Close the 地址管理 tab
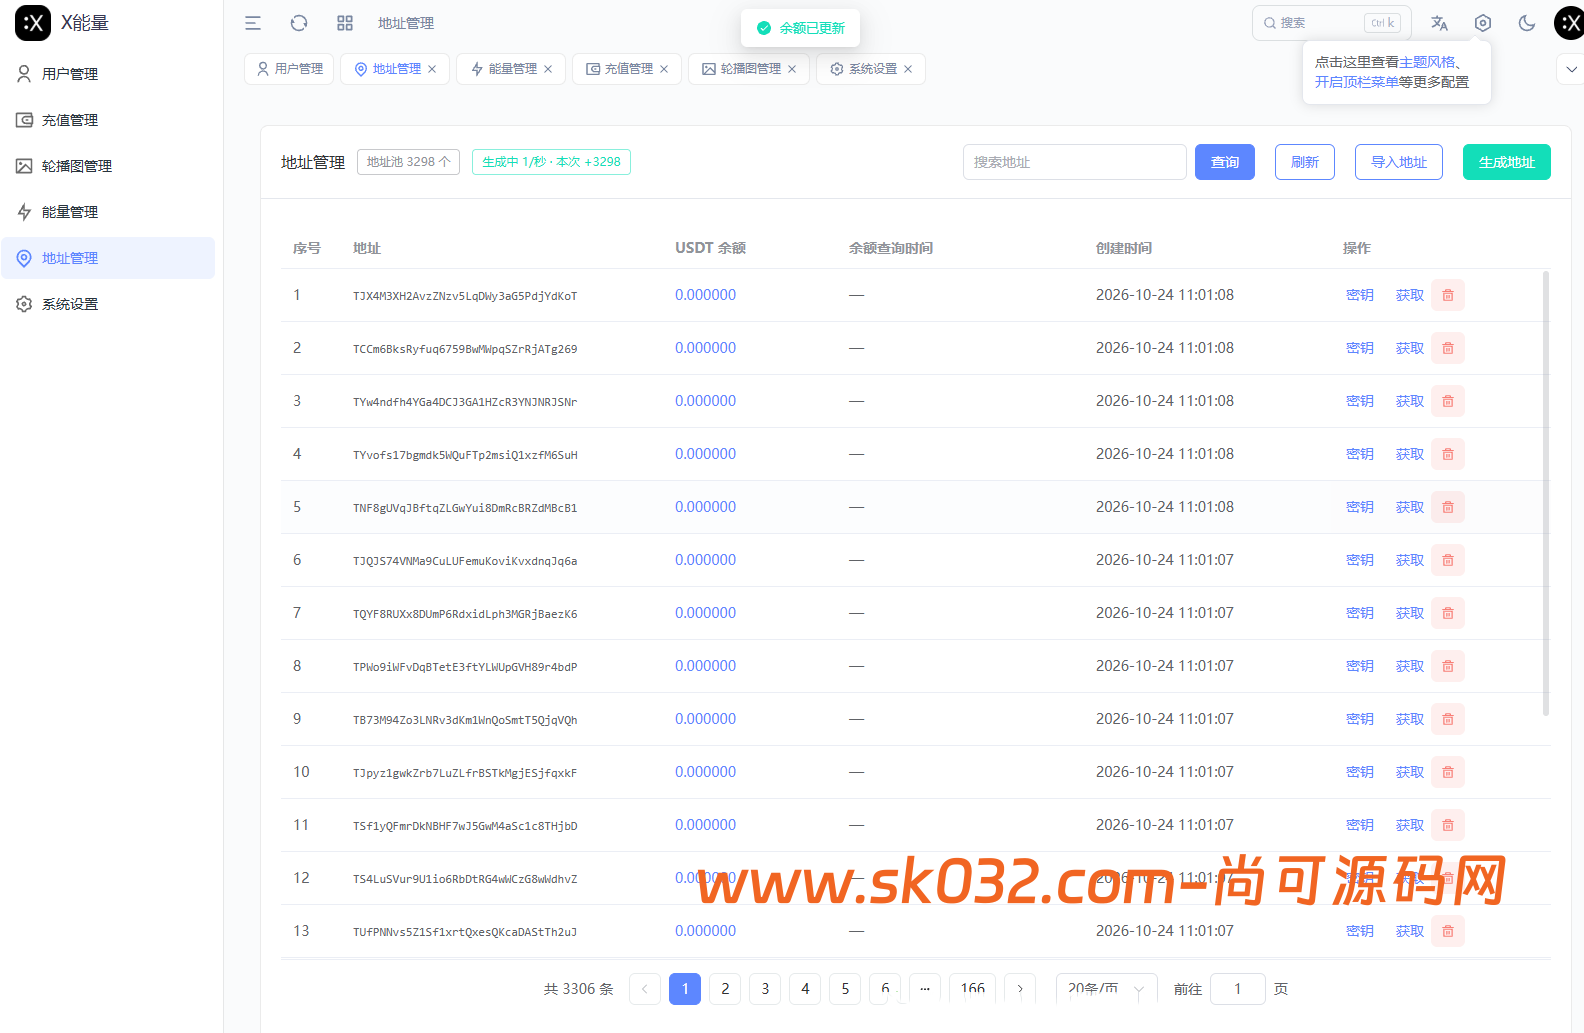The height and width of the screenshot is (1033, 1584). (432, 69)
